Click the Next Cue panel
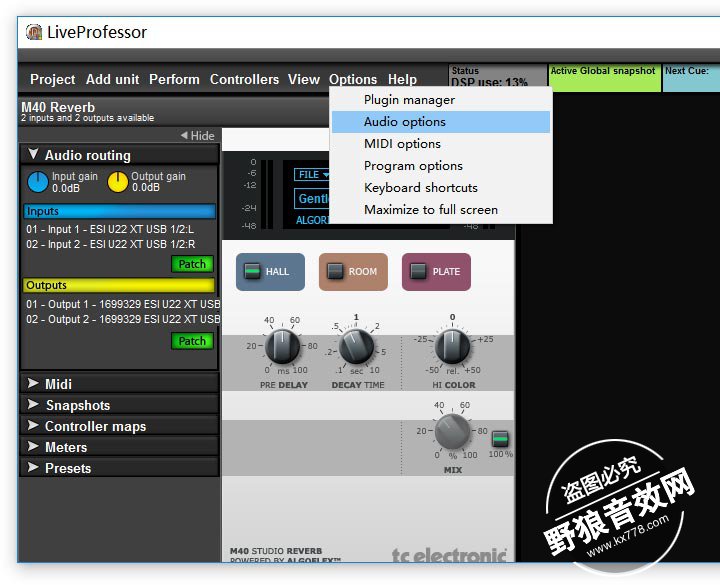720x585 pixels. pos(691,78)
